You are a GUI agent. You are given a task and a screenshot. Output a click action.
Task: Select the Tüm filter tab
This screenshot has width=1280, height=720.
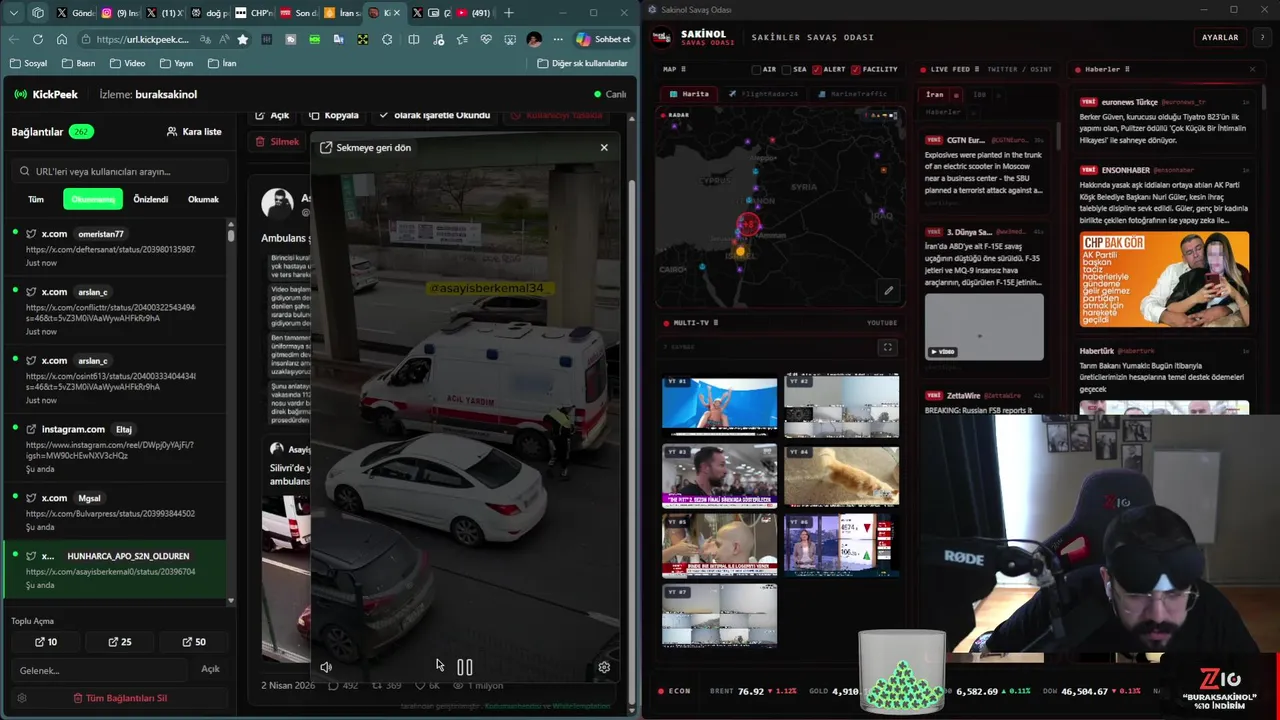pyautogui.click(x=36, y=199)
